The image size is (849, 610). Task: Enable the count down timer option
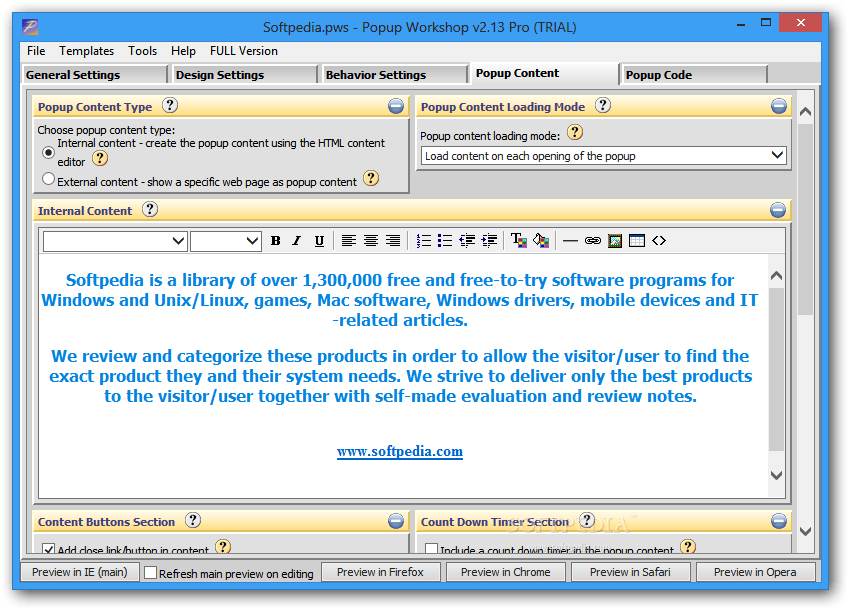point(432,547)
